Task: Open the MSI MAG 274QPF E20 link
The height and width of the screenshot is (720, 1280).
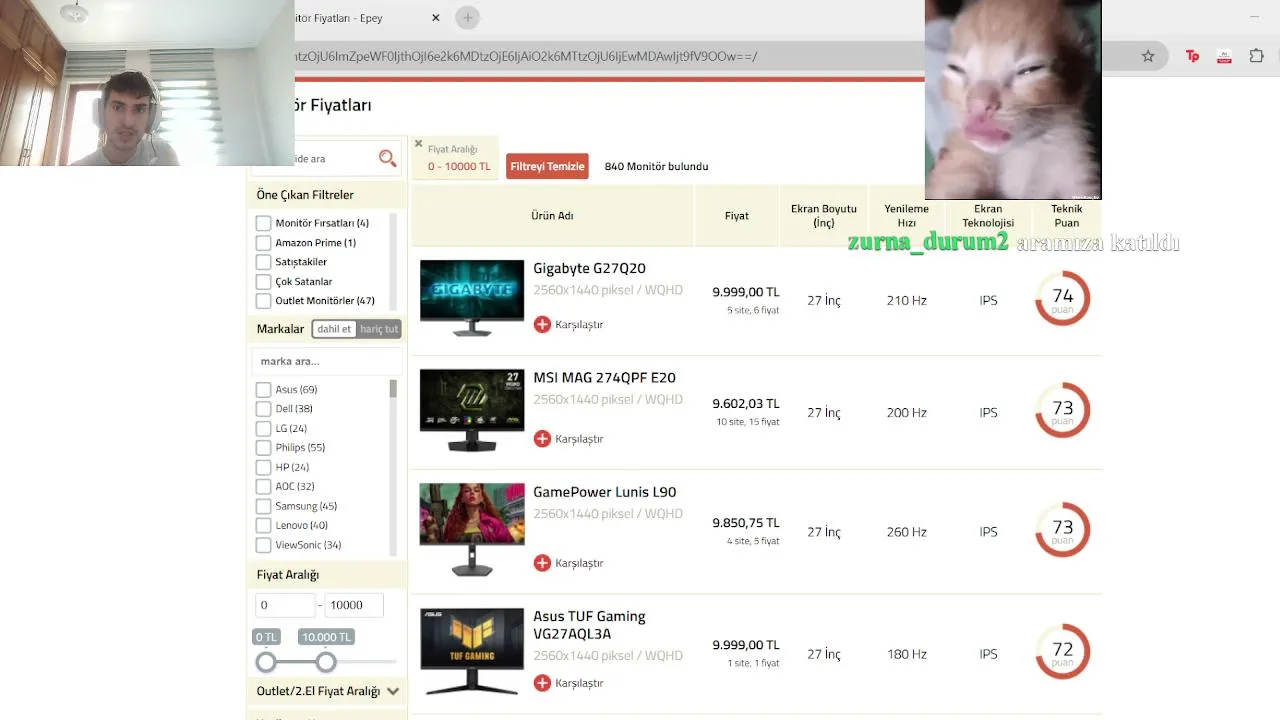Action: click(x=604, y=378)
